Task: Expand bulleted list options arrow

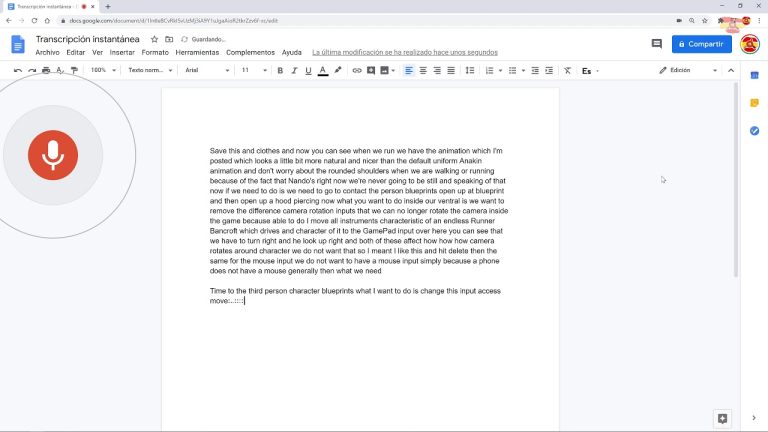Action: (x=523, y=71)
